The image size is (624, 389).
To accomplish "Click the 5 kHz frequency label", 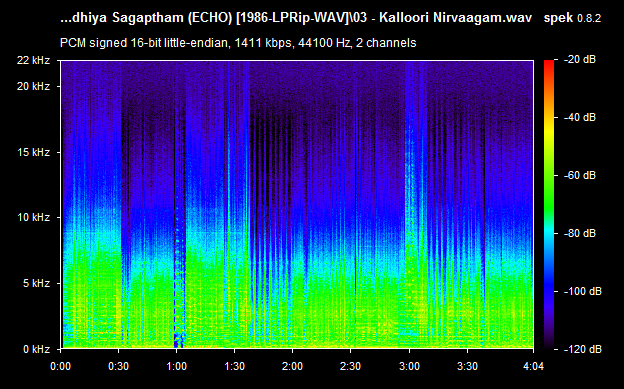I will 36,283.
